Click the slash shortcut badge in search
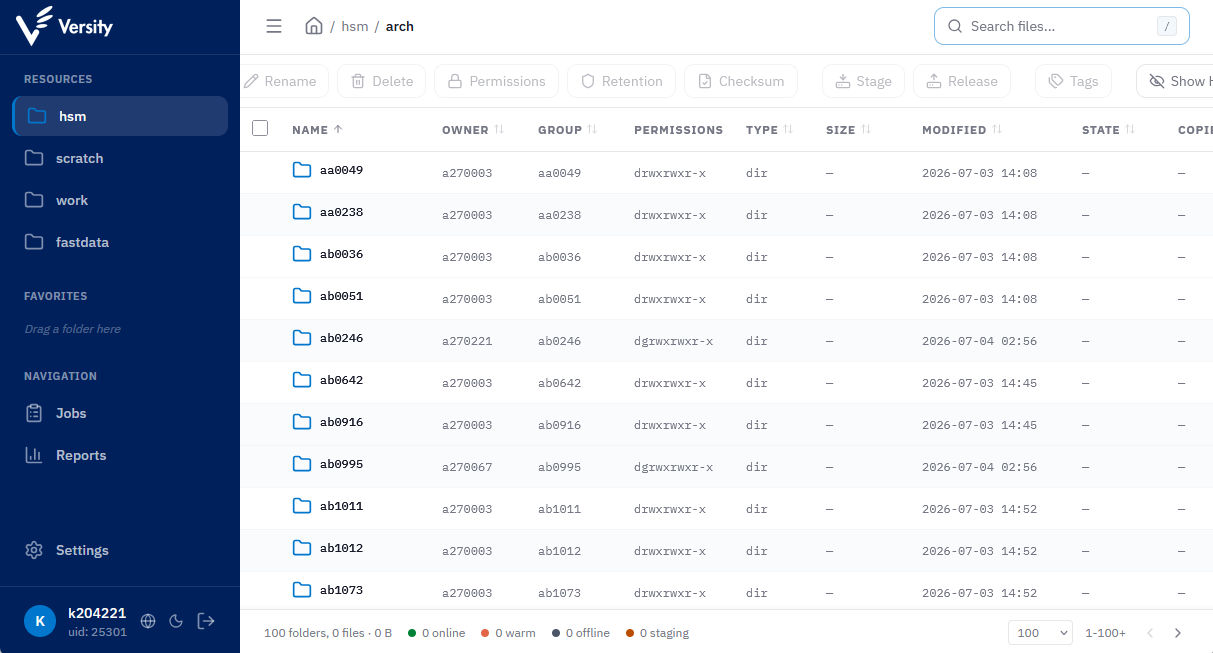 coord(1166,27)
